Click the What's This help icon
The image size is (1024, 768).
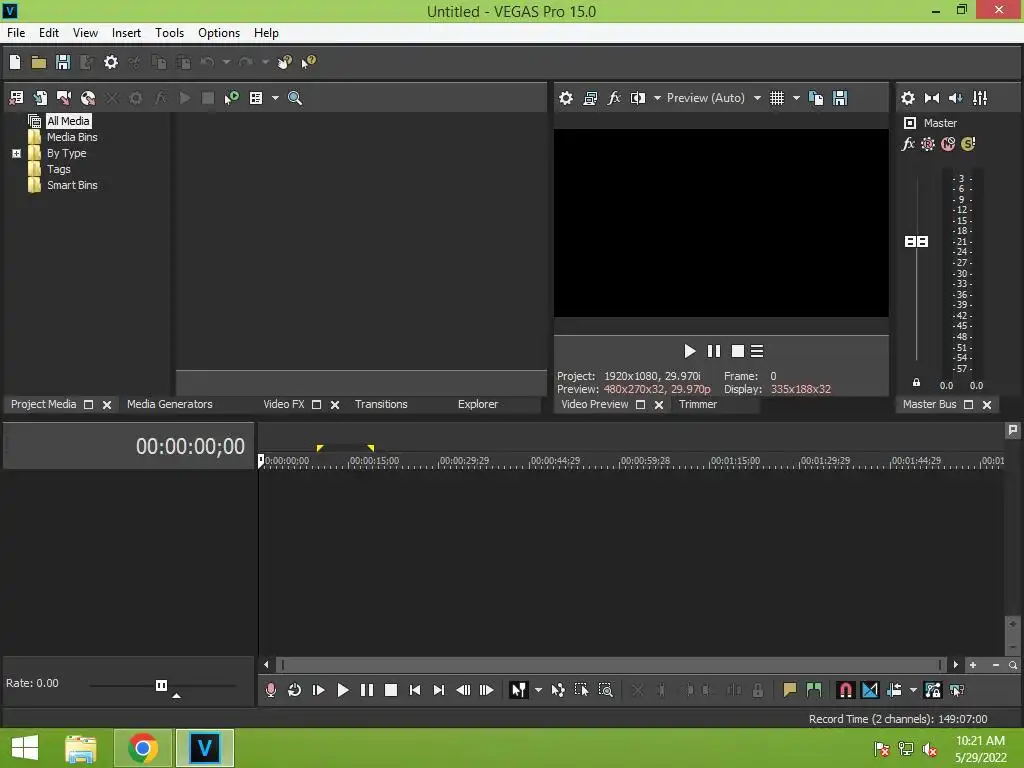(308, 62)
